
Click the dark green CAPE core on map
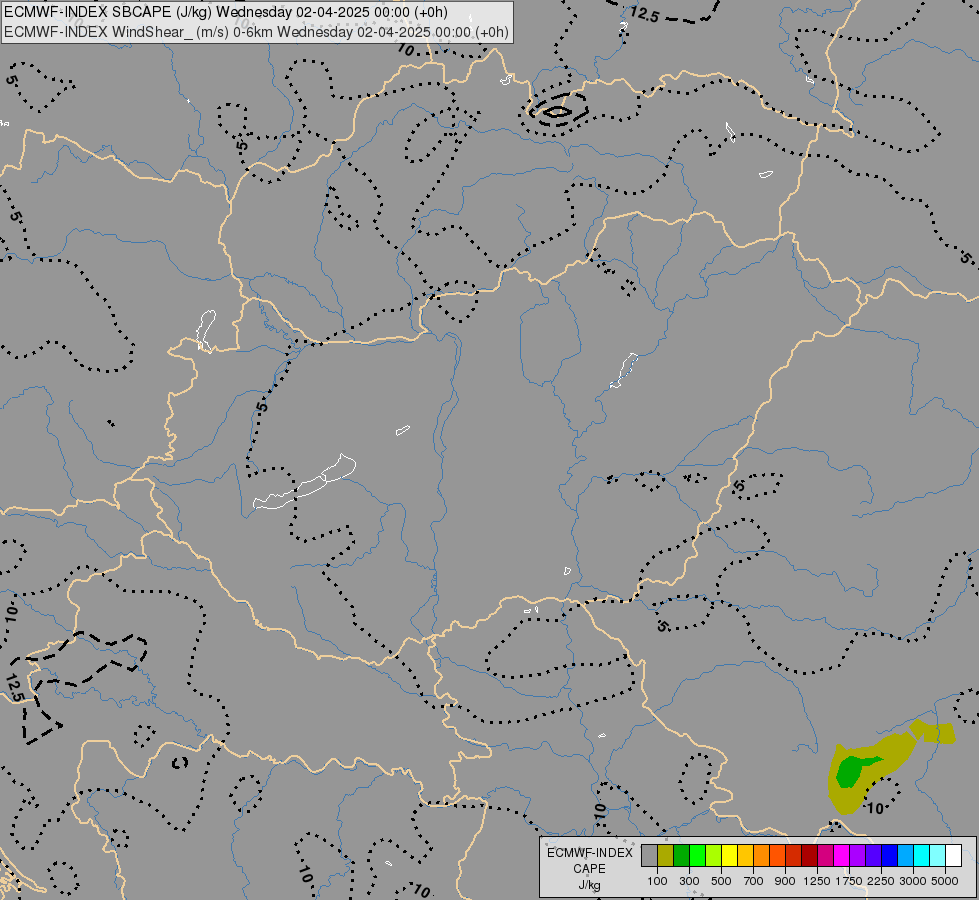coord(850,771)
